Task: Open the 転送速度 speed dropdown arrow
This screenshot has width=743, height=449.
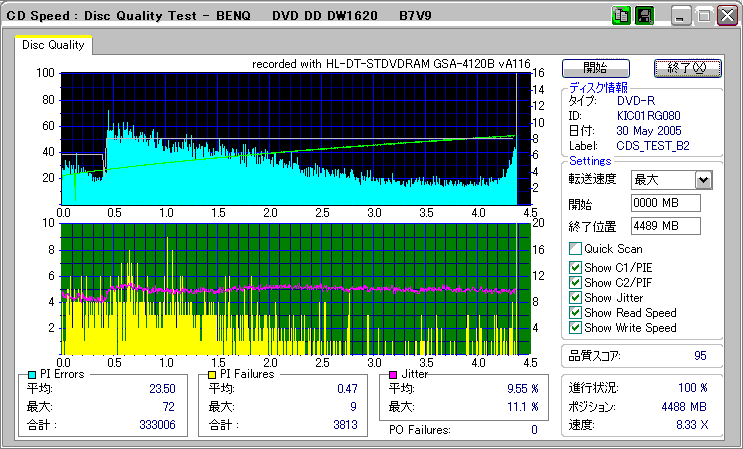Action: click(x=703, y=180)
